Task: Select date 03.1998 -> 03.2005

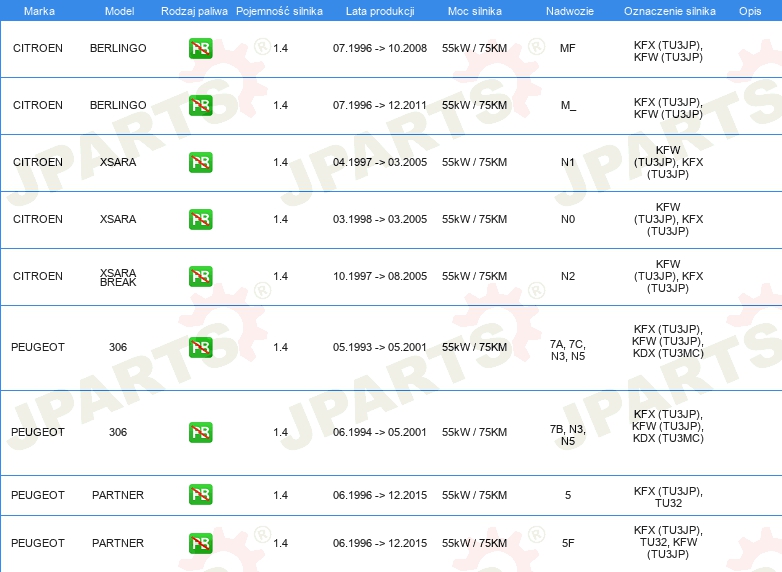Action: [x=380, y=219]
